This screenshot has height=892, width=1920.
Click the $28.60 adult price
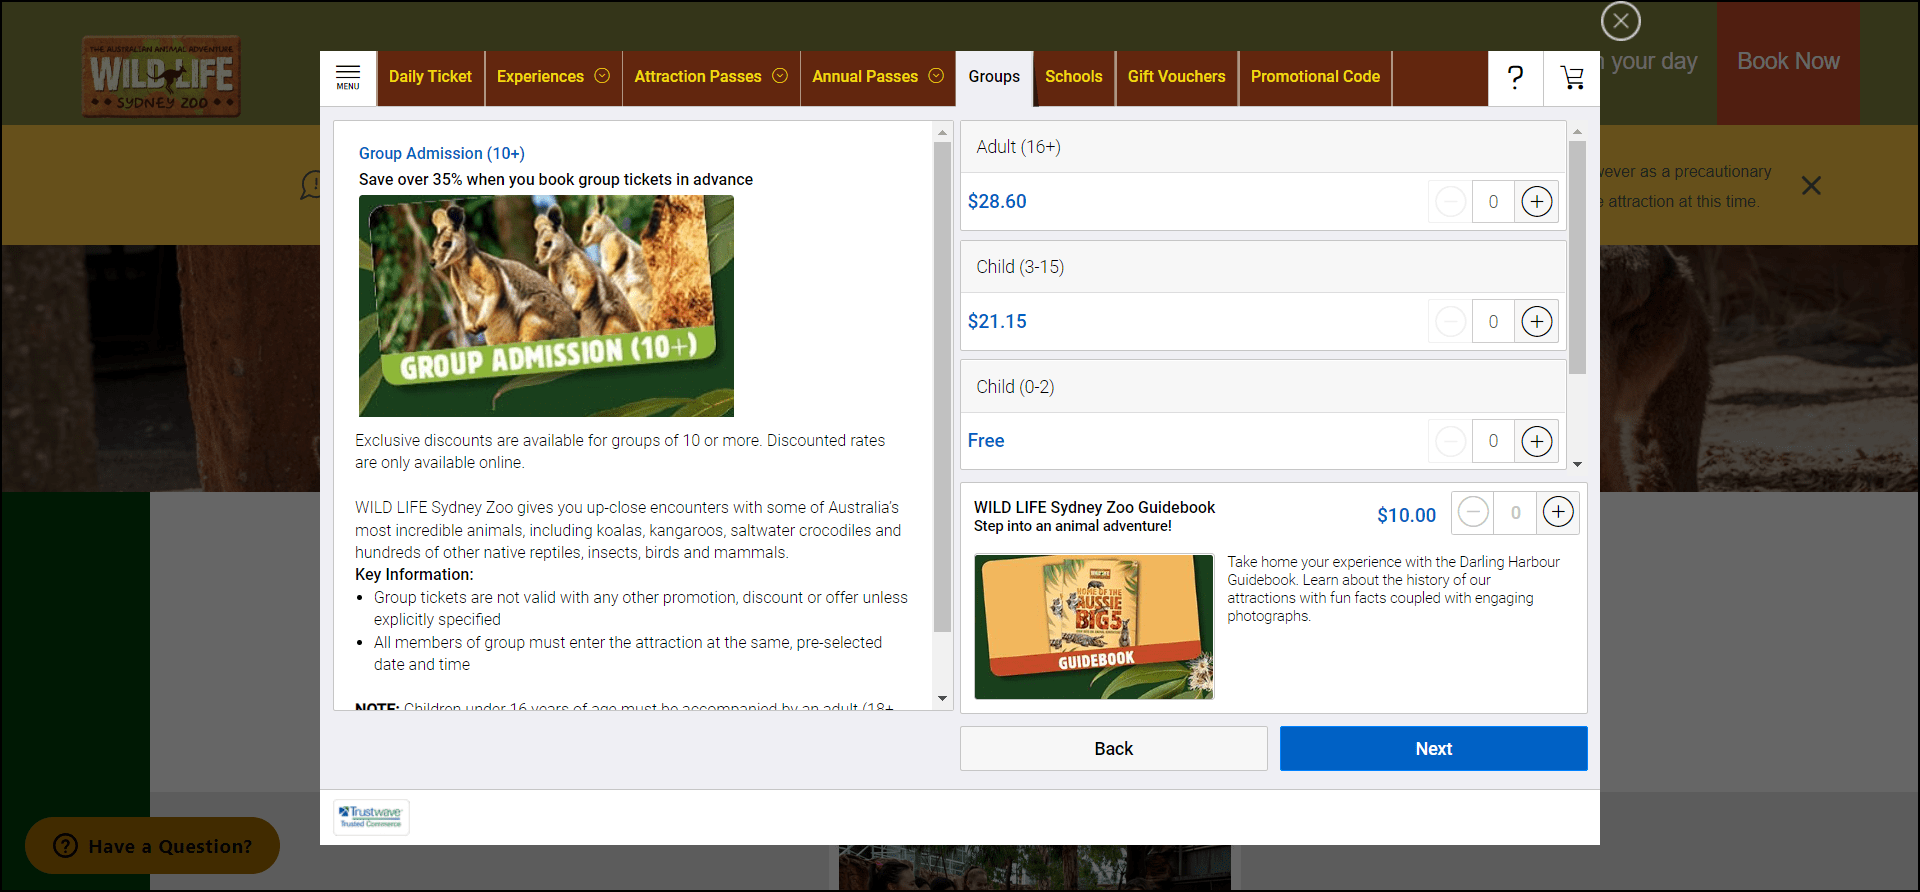click(997, 201)
